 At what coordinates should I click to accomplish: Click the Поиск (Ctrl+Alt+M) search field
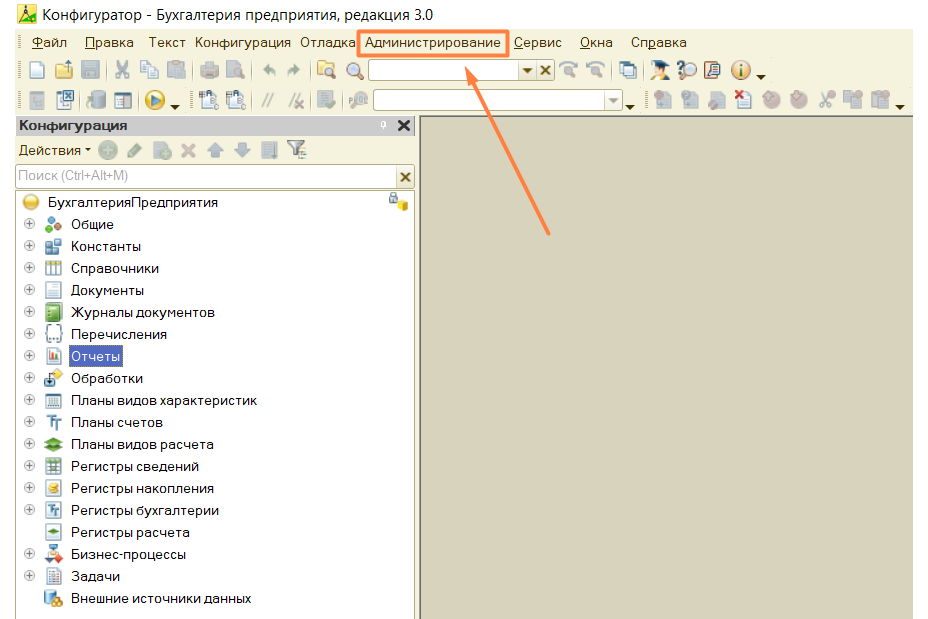click(206, 176)
